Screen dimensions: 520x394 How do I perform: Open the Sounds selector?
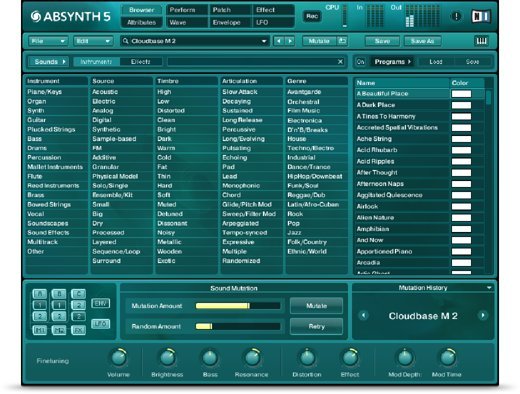[49, 62]
